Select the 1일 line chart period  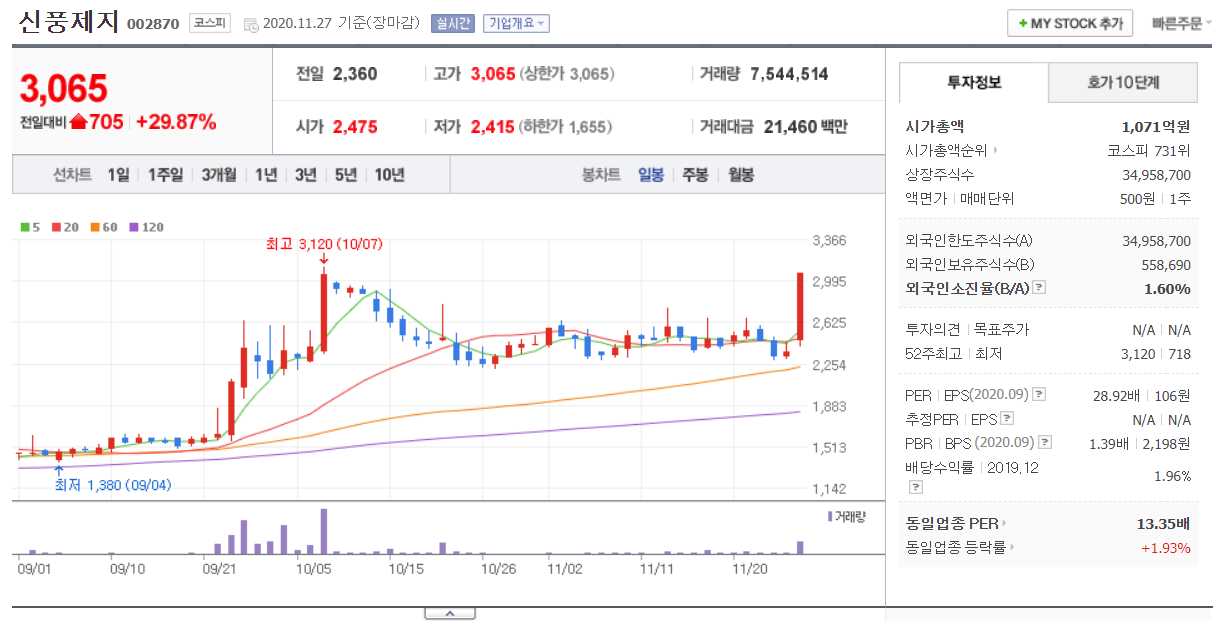tap(118, 175)
